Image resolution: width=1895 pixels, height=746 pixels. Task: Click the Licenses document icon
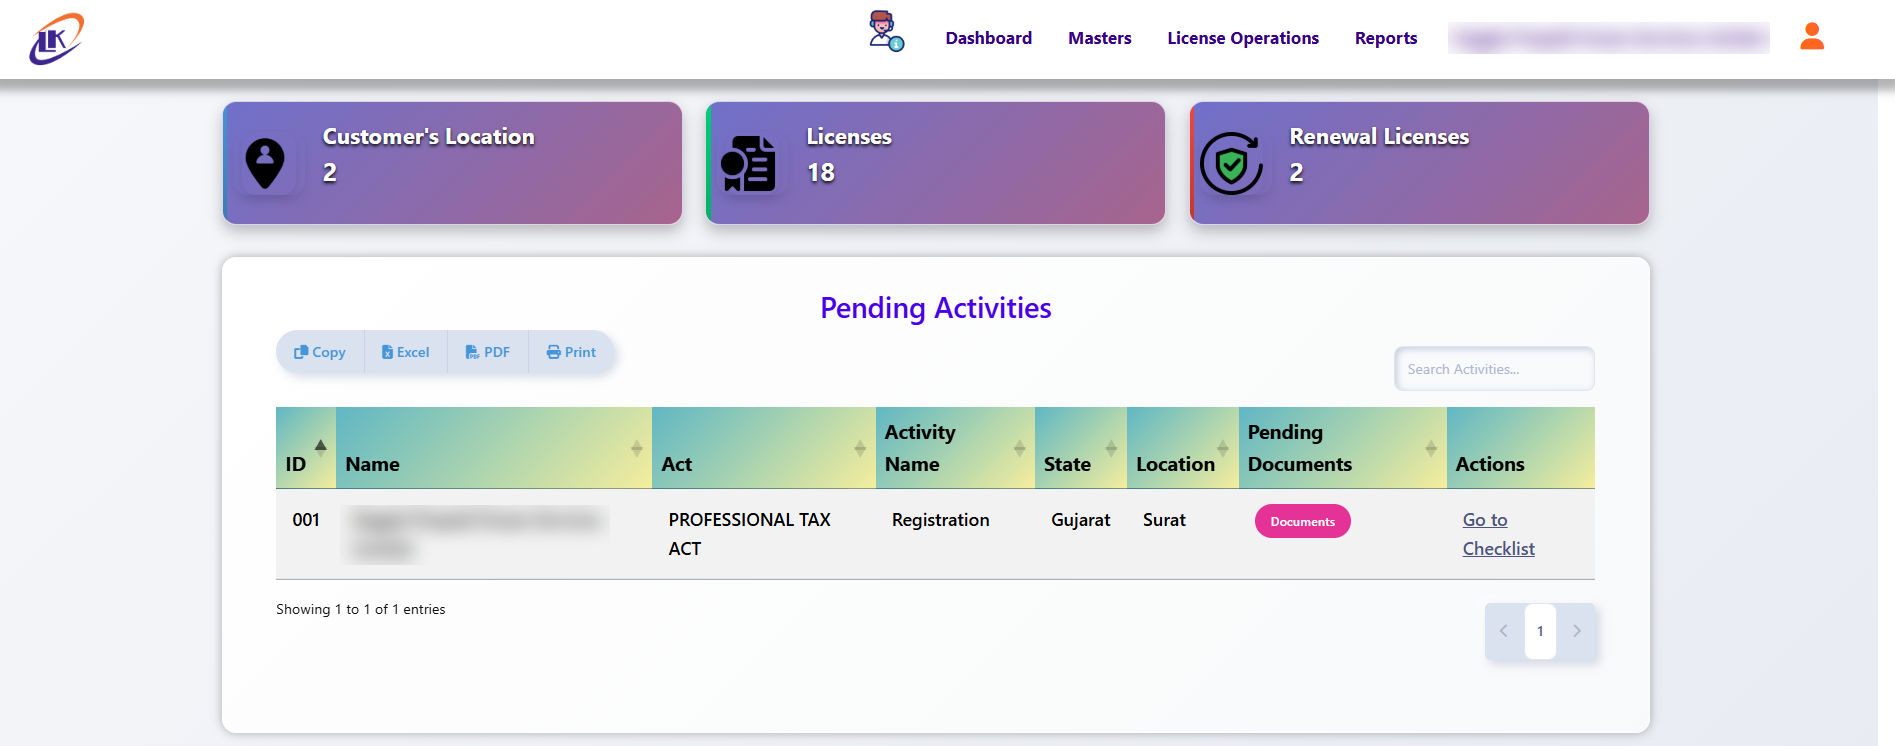point(748,164)
